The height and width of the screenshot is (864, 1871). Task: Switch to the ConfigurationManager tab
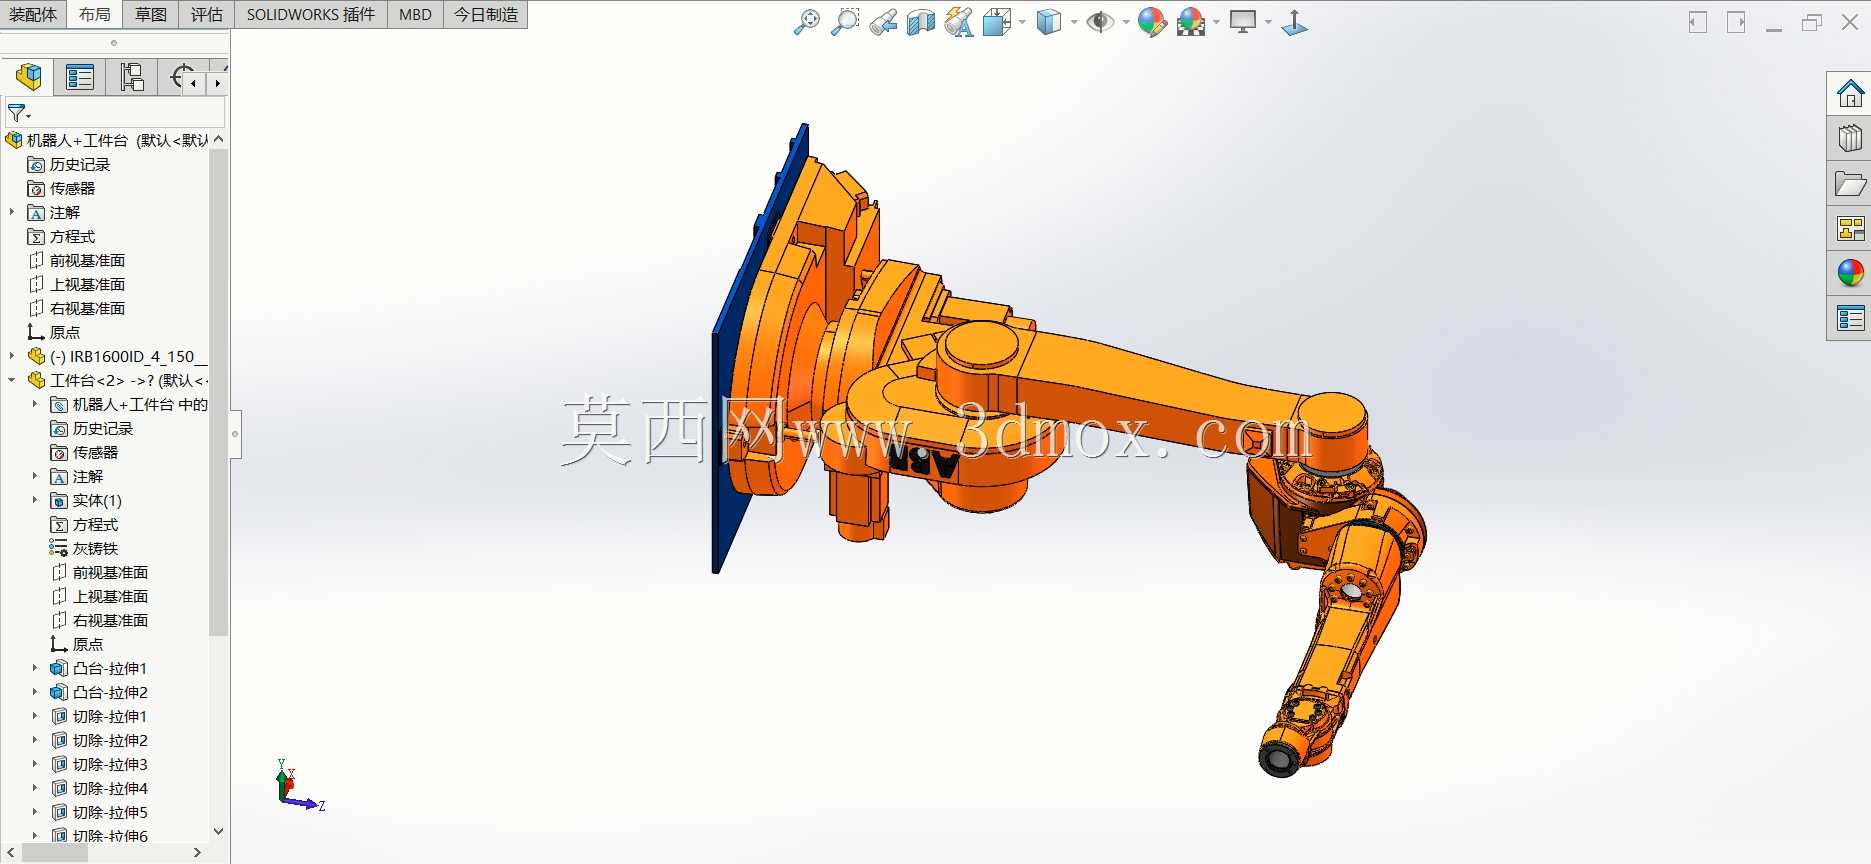point(132,77)
